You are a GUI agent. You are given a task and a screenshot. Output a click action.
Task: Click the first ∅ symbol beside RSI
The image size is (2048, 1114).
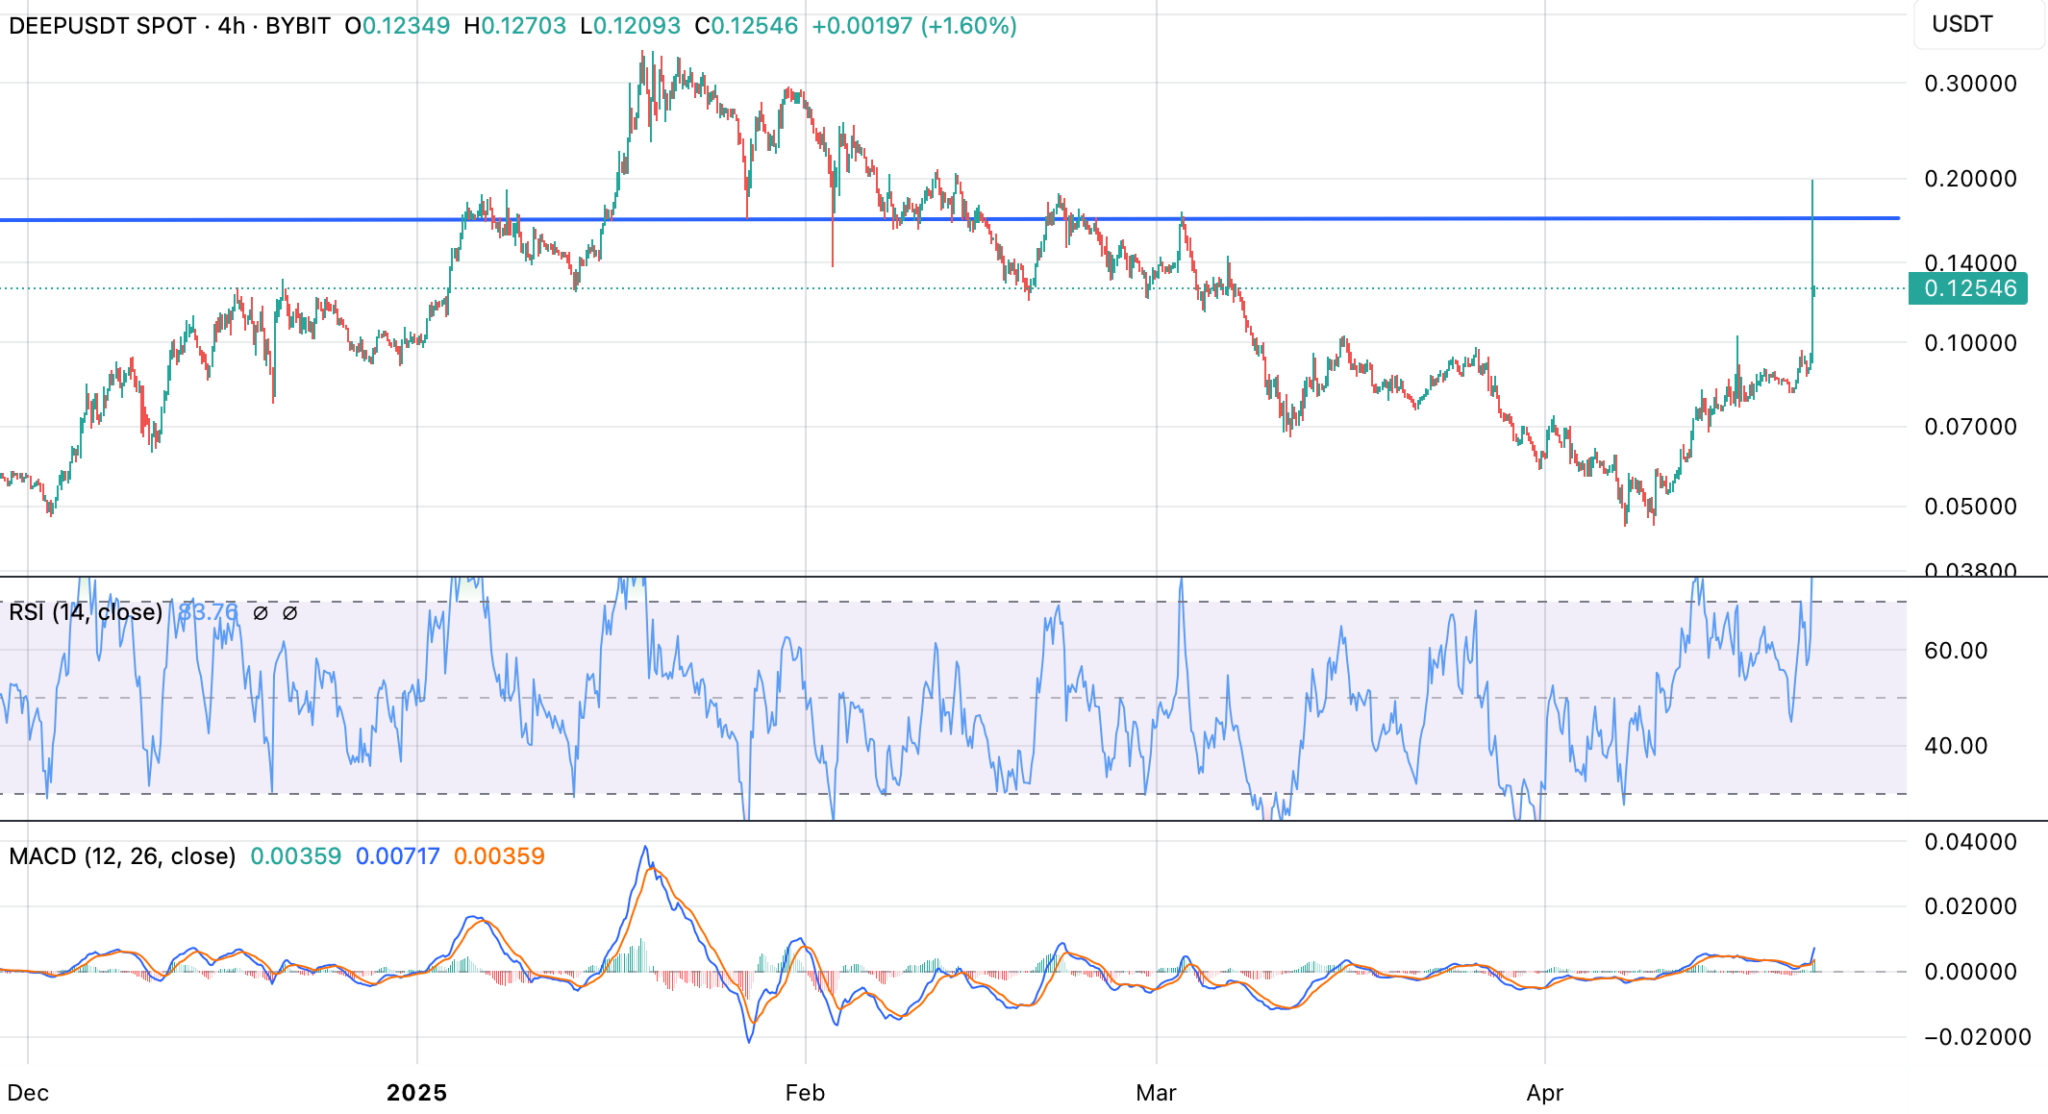tap(261, 613)
